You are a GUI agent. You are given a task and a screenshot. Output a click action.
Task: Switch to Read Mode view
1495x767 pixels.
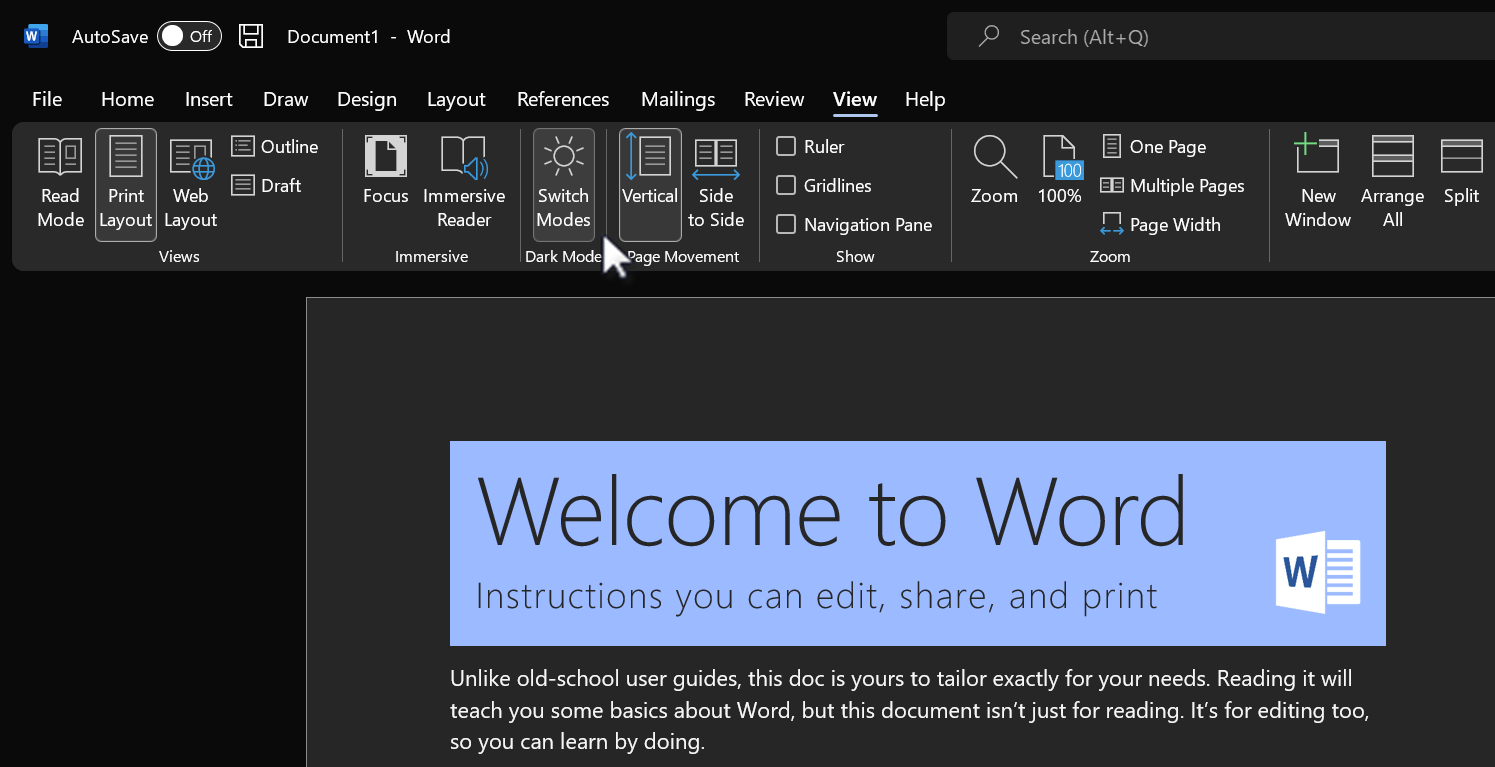pos(59,185)
